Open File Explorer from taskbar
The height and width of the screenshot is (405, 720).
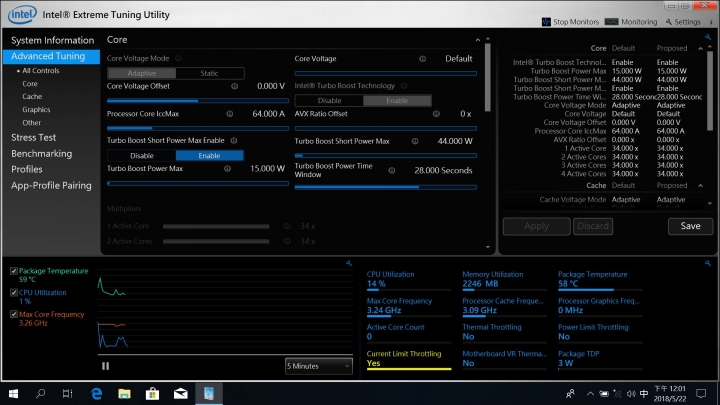(124, 394)
